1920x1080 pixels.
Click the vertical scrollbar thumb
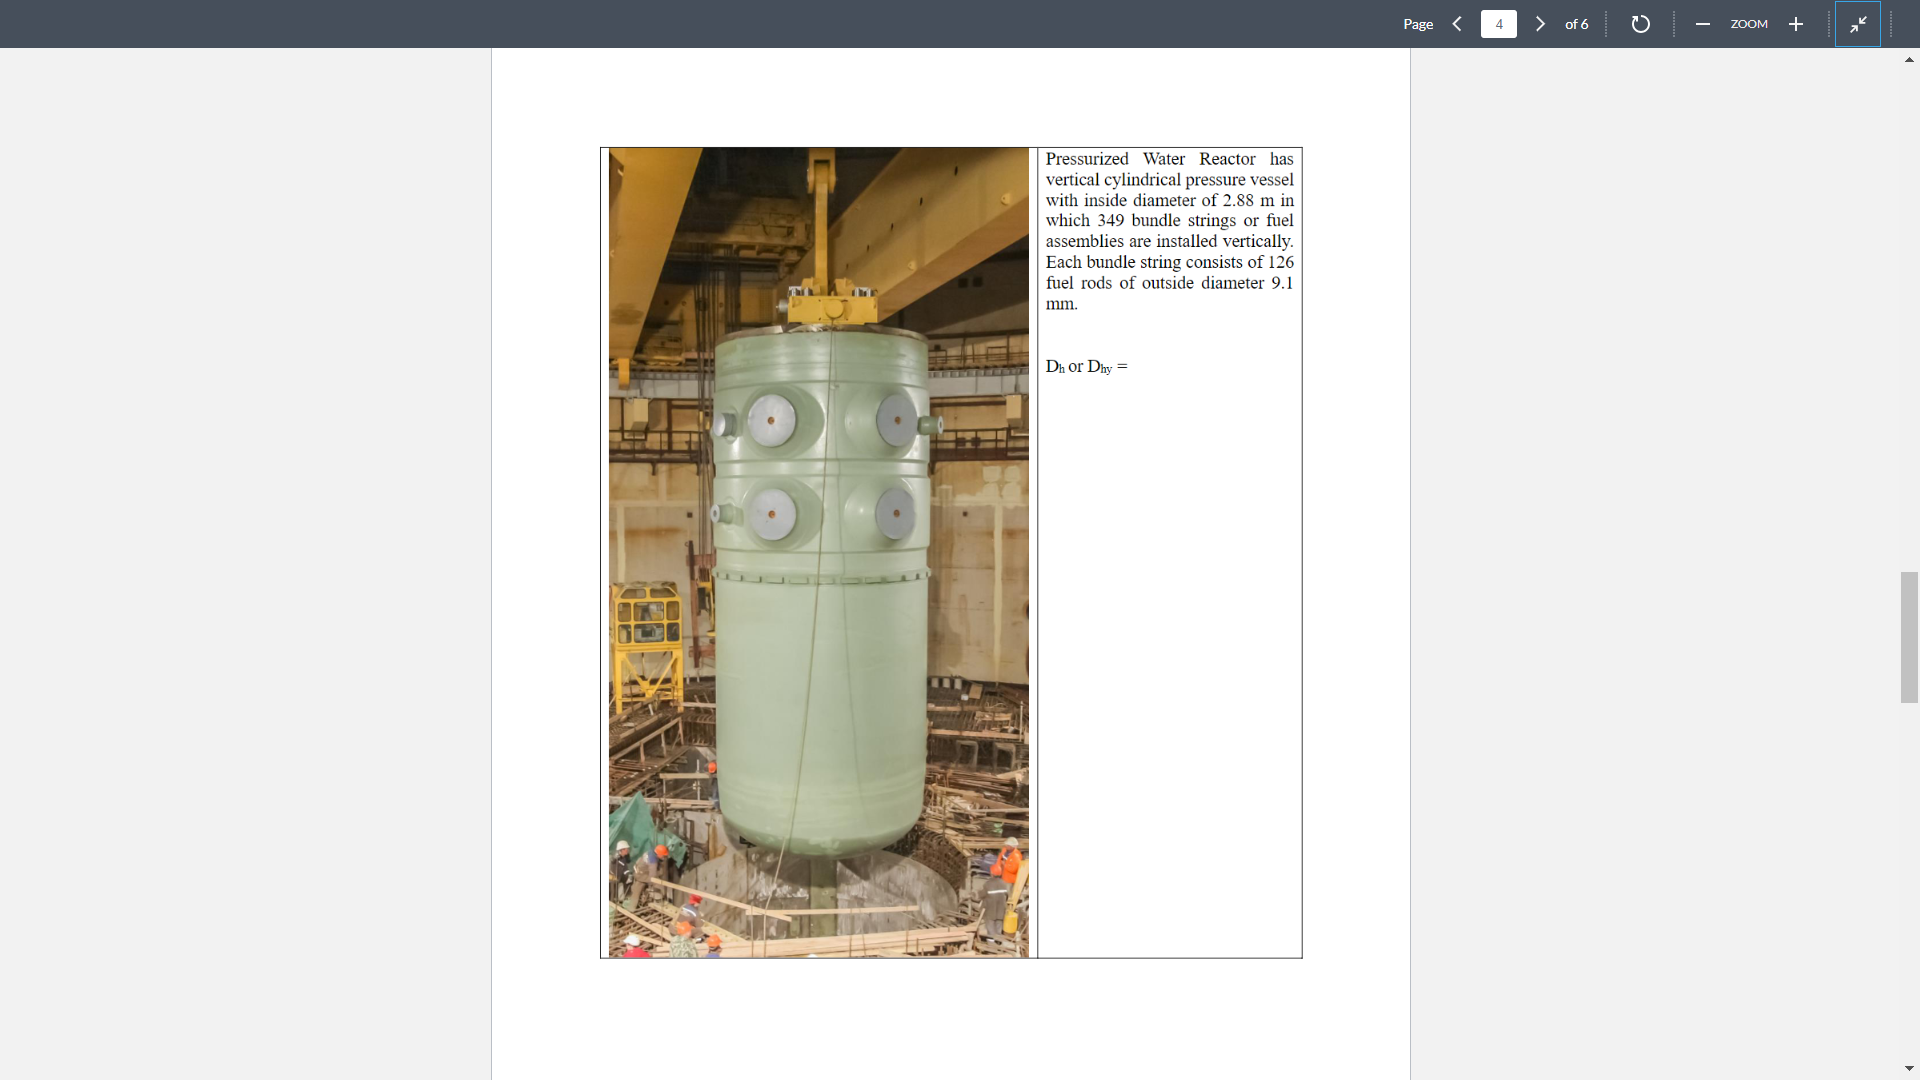coord(1909,637)
